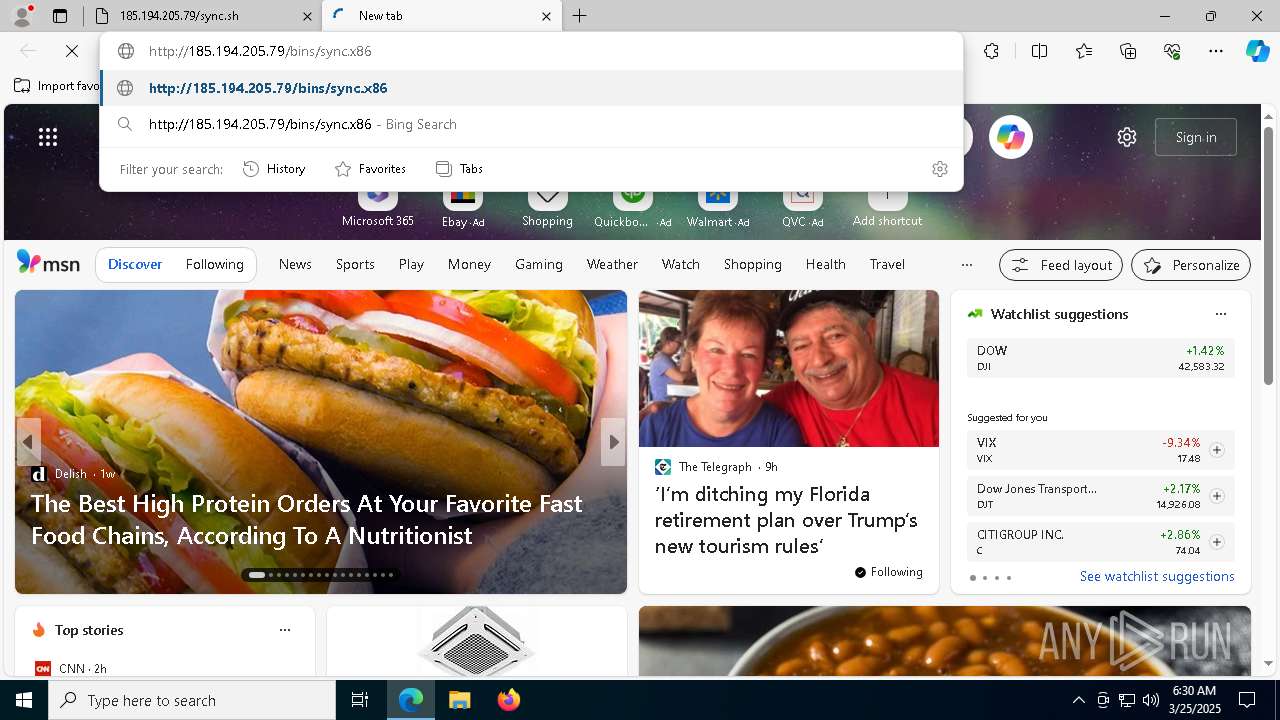Open search suggestions settings gear
1280x720 pixels.
coord(939,169)
